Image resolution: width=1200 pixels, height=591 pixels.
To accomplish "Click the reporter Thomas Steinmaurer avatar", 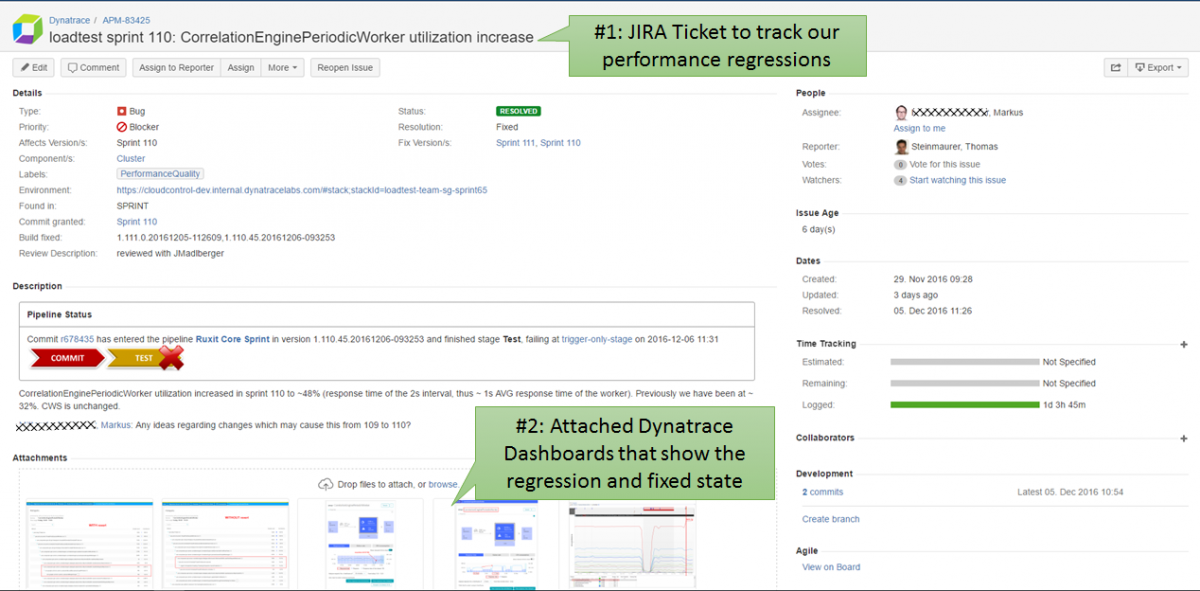I will [x=901, y=147].
